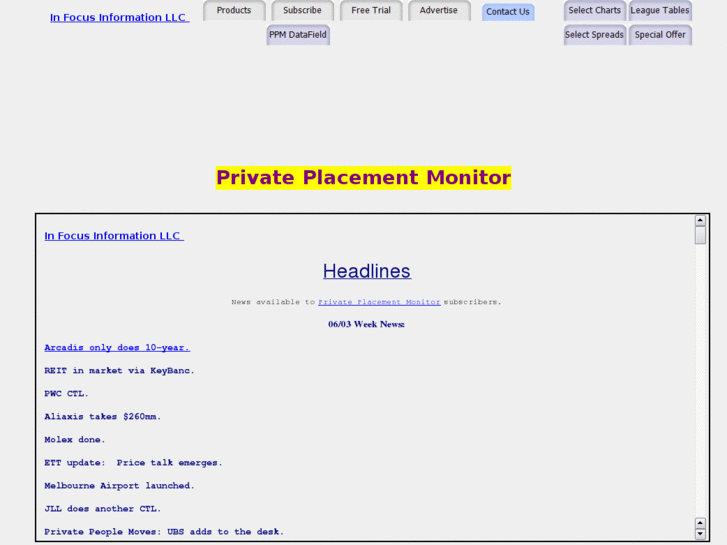727x545 pixels.
Task: Click the bottom scrollbar down arrow
Action: [700, 534]
